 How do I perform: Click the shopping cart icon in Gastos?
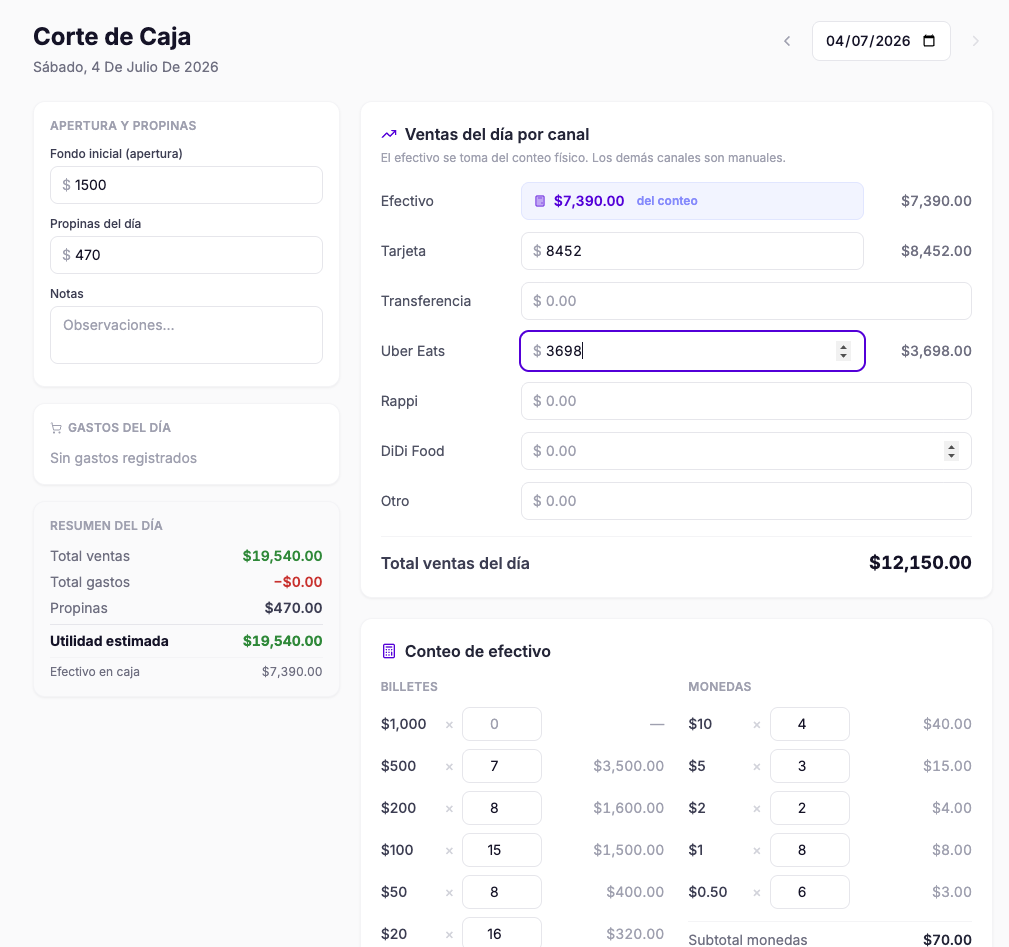point(56,428)
